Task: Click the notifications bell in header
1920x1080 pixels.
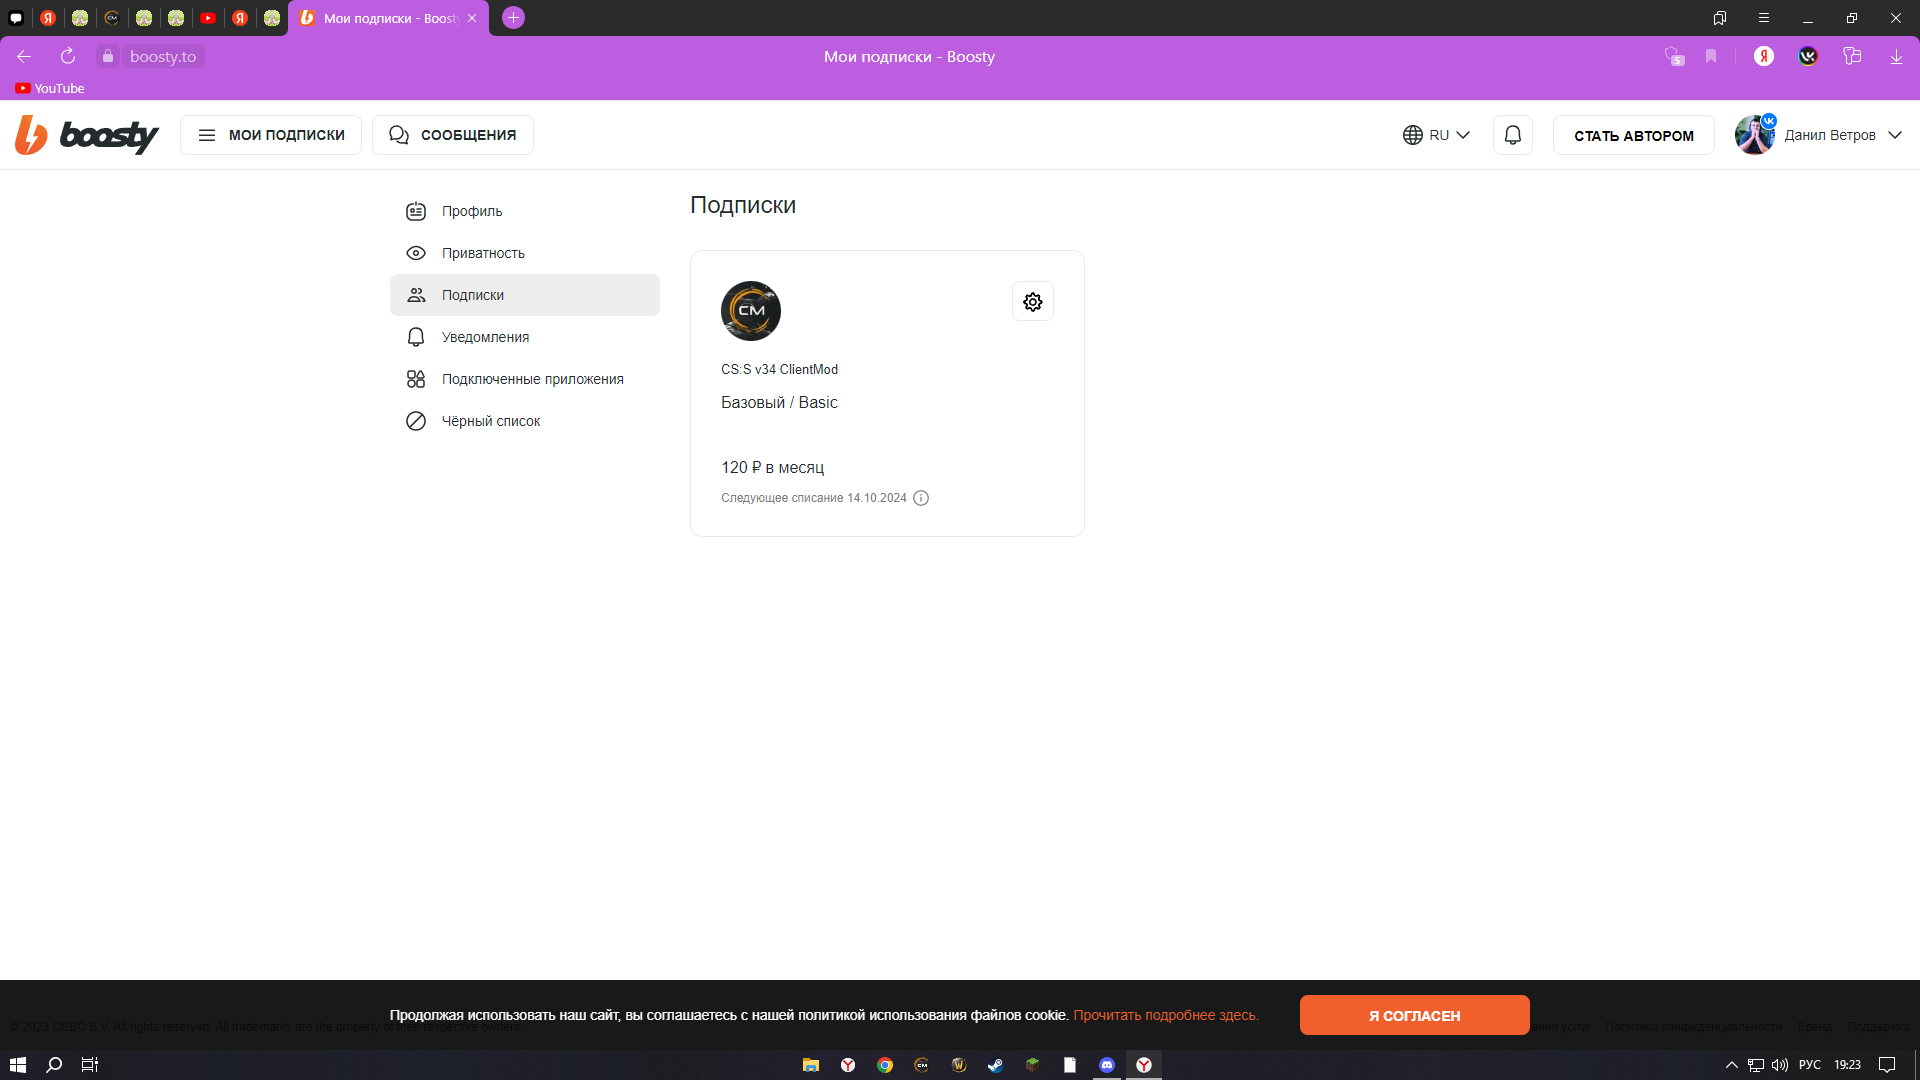Action: tap(1512, 135)
